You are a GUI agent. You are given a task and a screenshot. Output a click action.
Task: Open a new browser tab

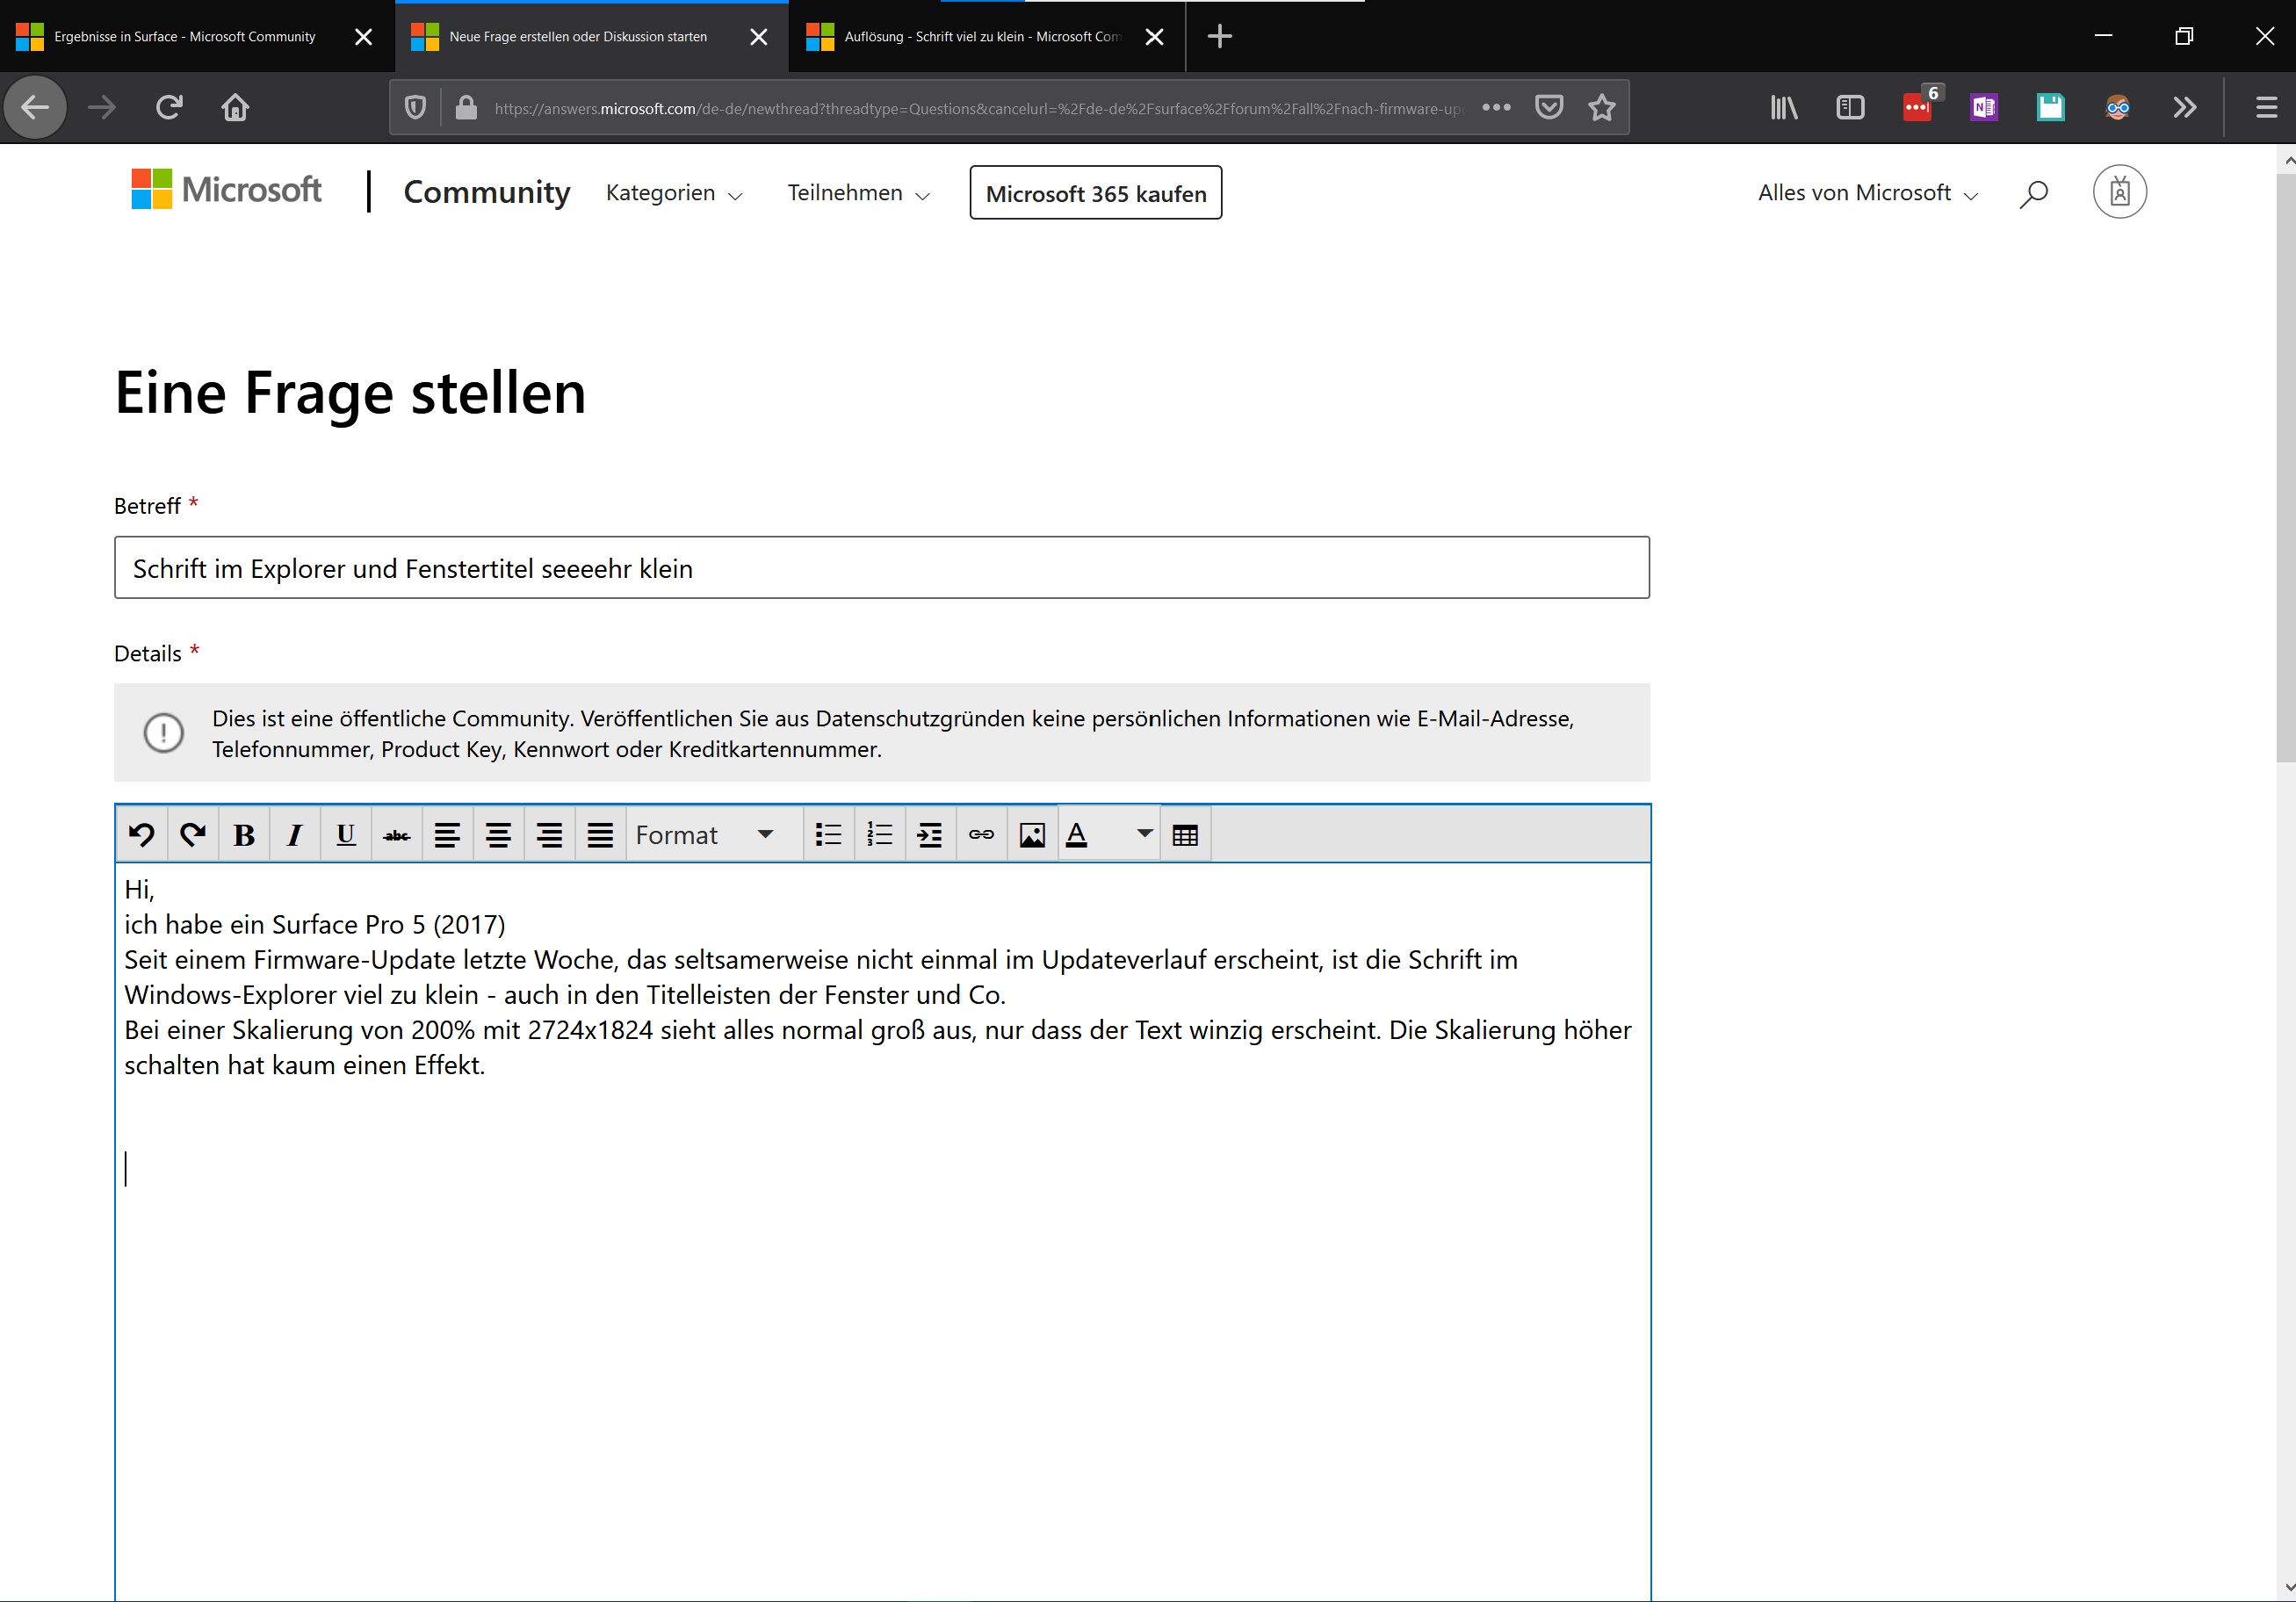coord(1219,37)
